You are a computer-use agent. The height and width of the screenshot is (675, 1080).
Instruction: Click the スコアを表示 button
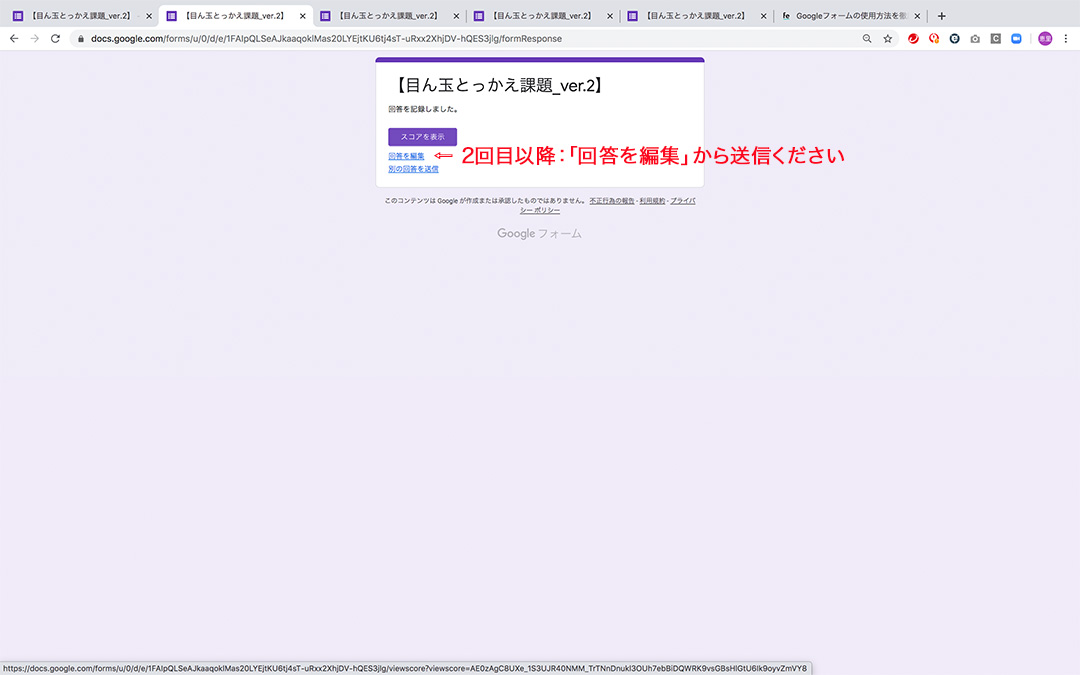pos(422,137)
